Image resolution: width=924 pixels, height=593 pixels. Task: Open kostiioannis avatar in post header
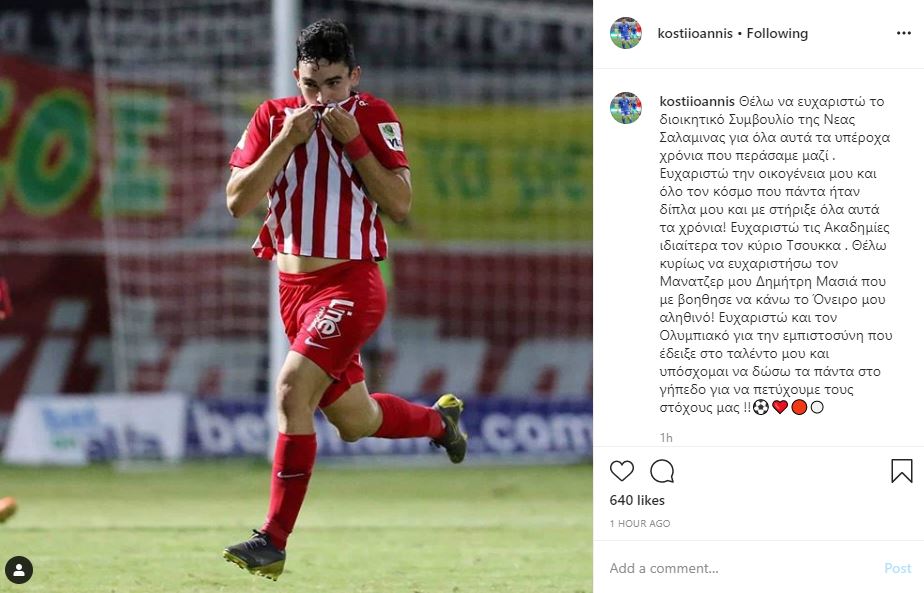(625, 33)
